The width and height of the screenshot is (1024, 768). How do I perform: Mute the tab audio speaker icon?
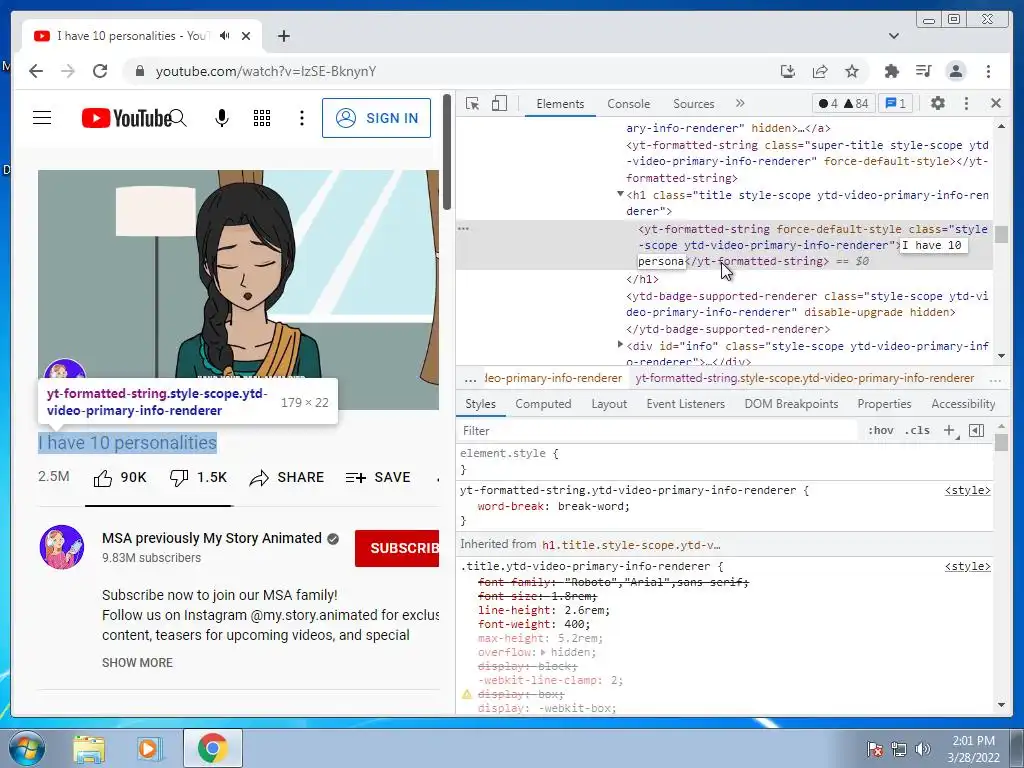point(225,36)
